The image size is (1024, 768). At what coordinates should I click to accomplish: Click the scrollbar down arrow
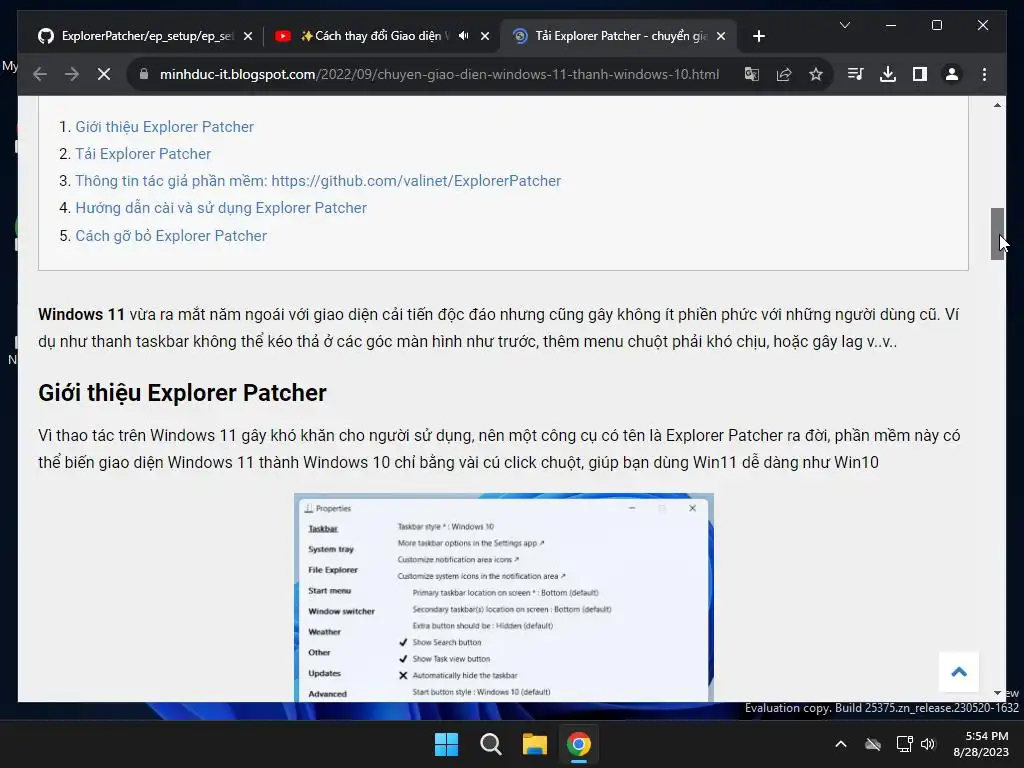(997, 693)
